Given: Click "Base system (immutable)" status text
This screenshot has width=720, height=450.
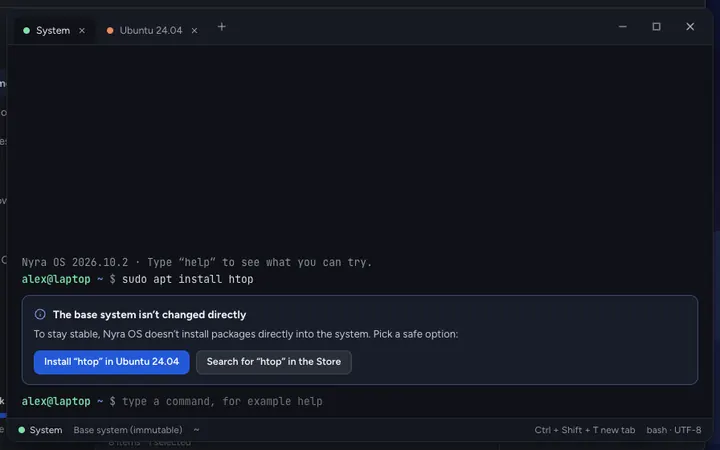Looking at the screenshot, I should tap(128, 430).
